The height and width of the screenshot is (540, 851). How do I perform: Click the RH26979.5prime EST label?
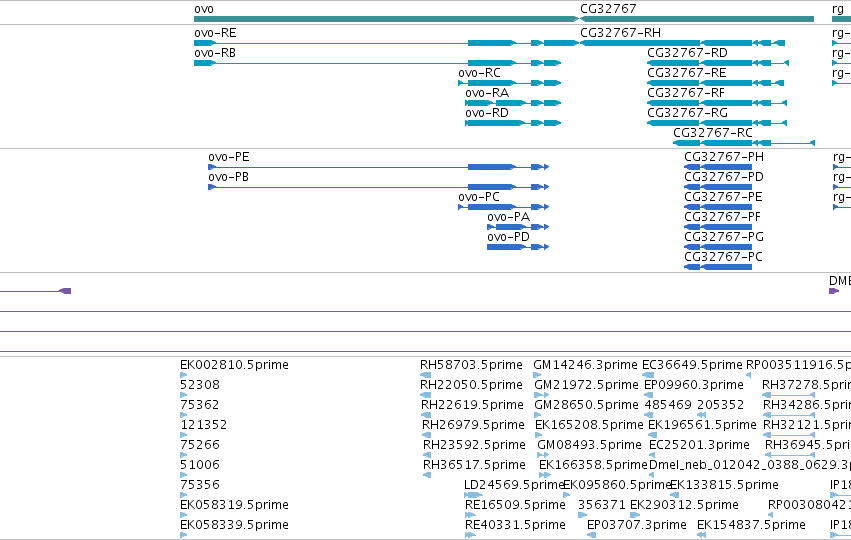(473, 425)
